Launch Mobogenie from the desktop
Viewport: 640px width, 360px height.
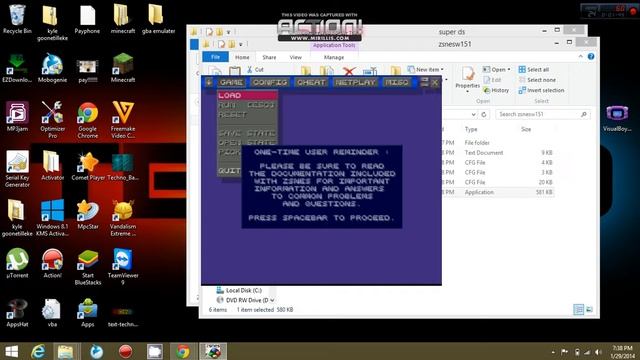point(52,68)
